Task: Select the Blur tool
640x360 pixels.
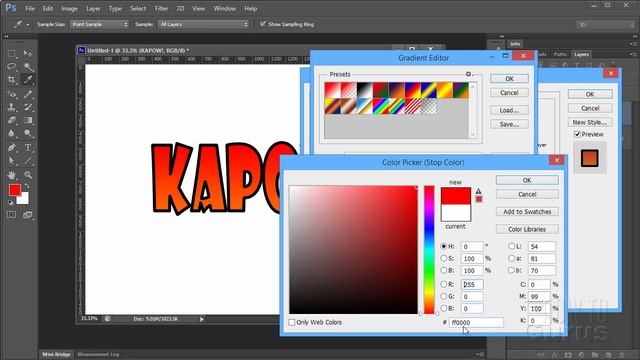Action: [11, 133]
